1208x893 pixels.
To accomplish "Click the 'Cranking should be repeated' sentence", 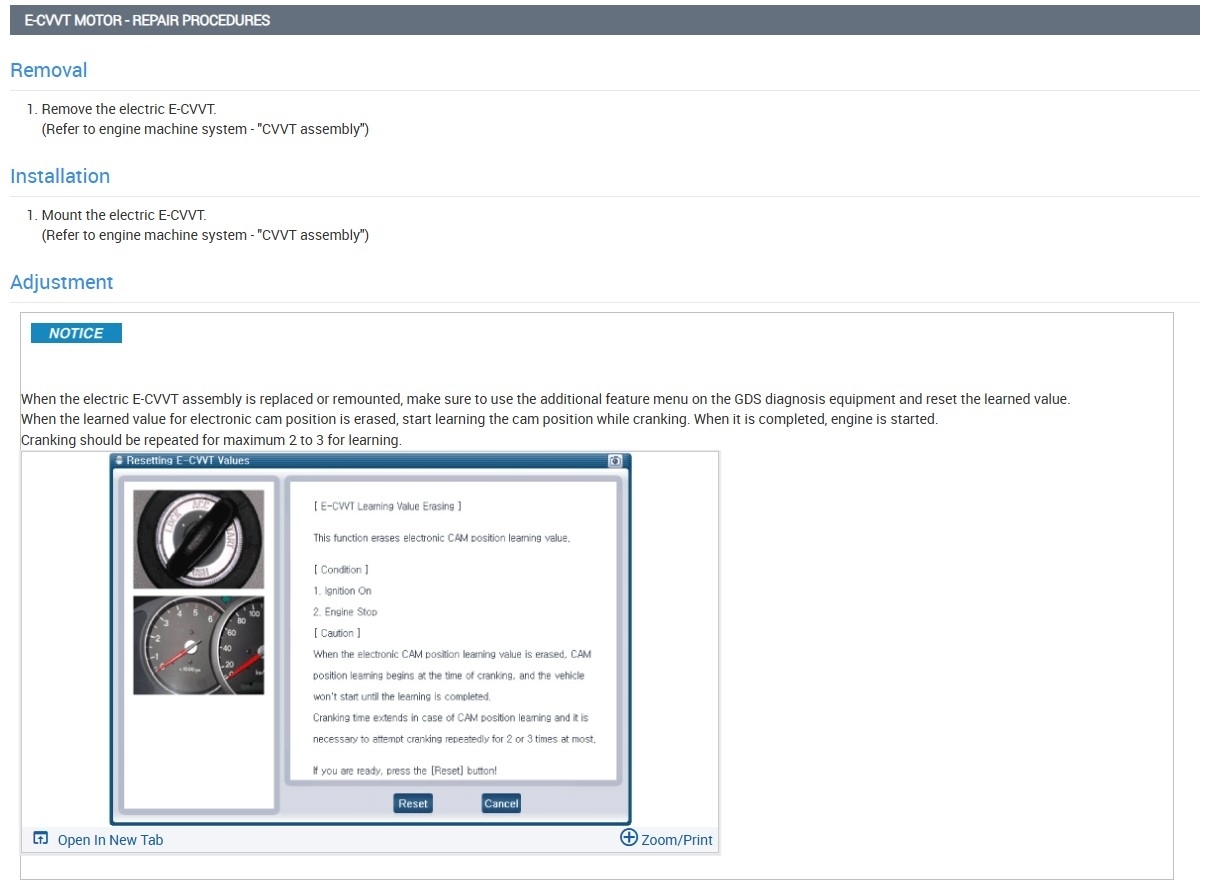I will pyautogui.click(x=211, y=440).
